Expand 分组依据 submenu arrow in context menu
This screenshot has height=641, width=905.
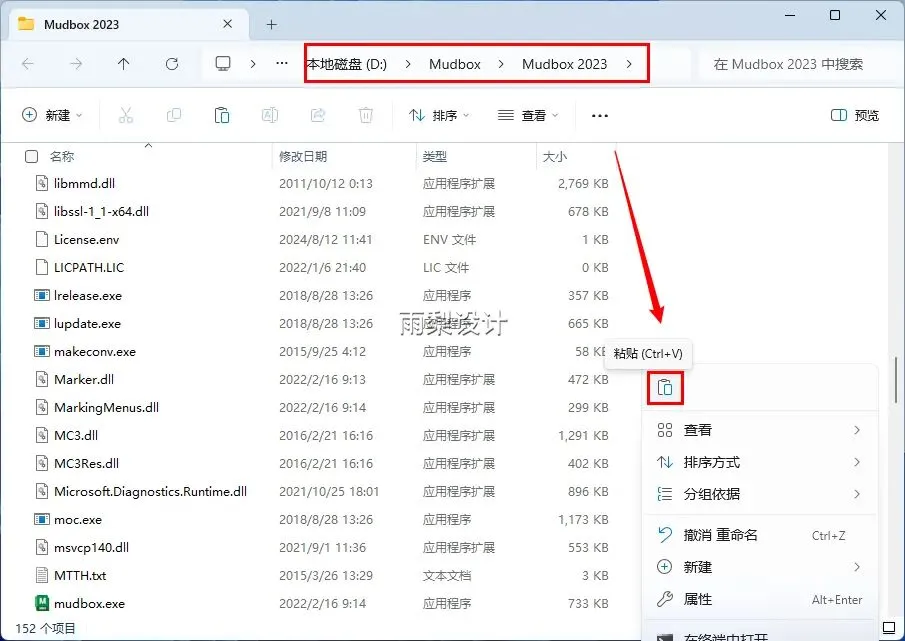point(857,494)
